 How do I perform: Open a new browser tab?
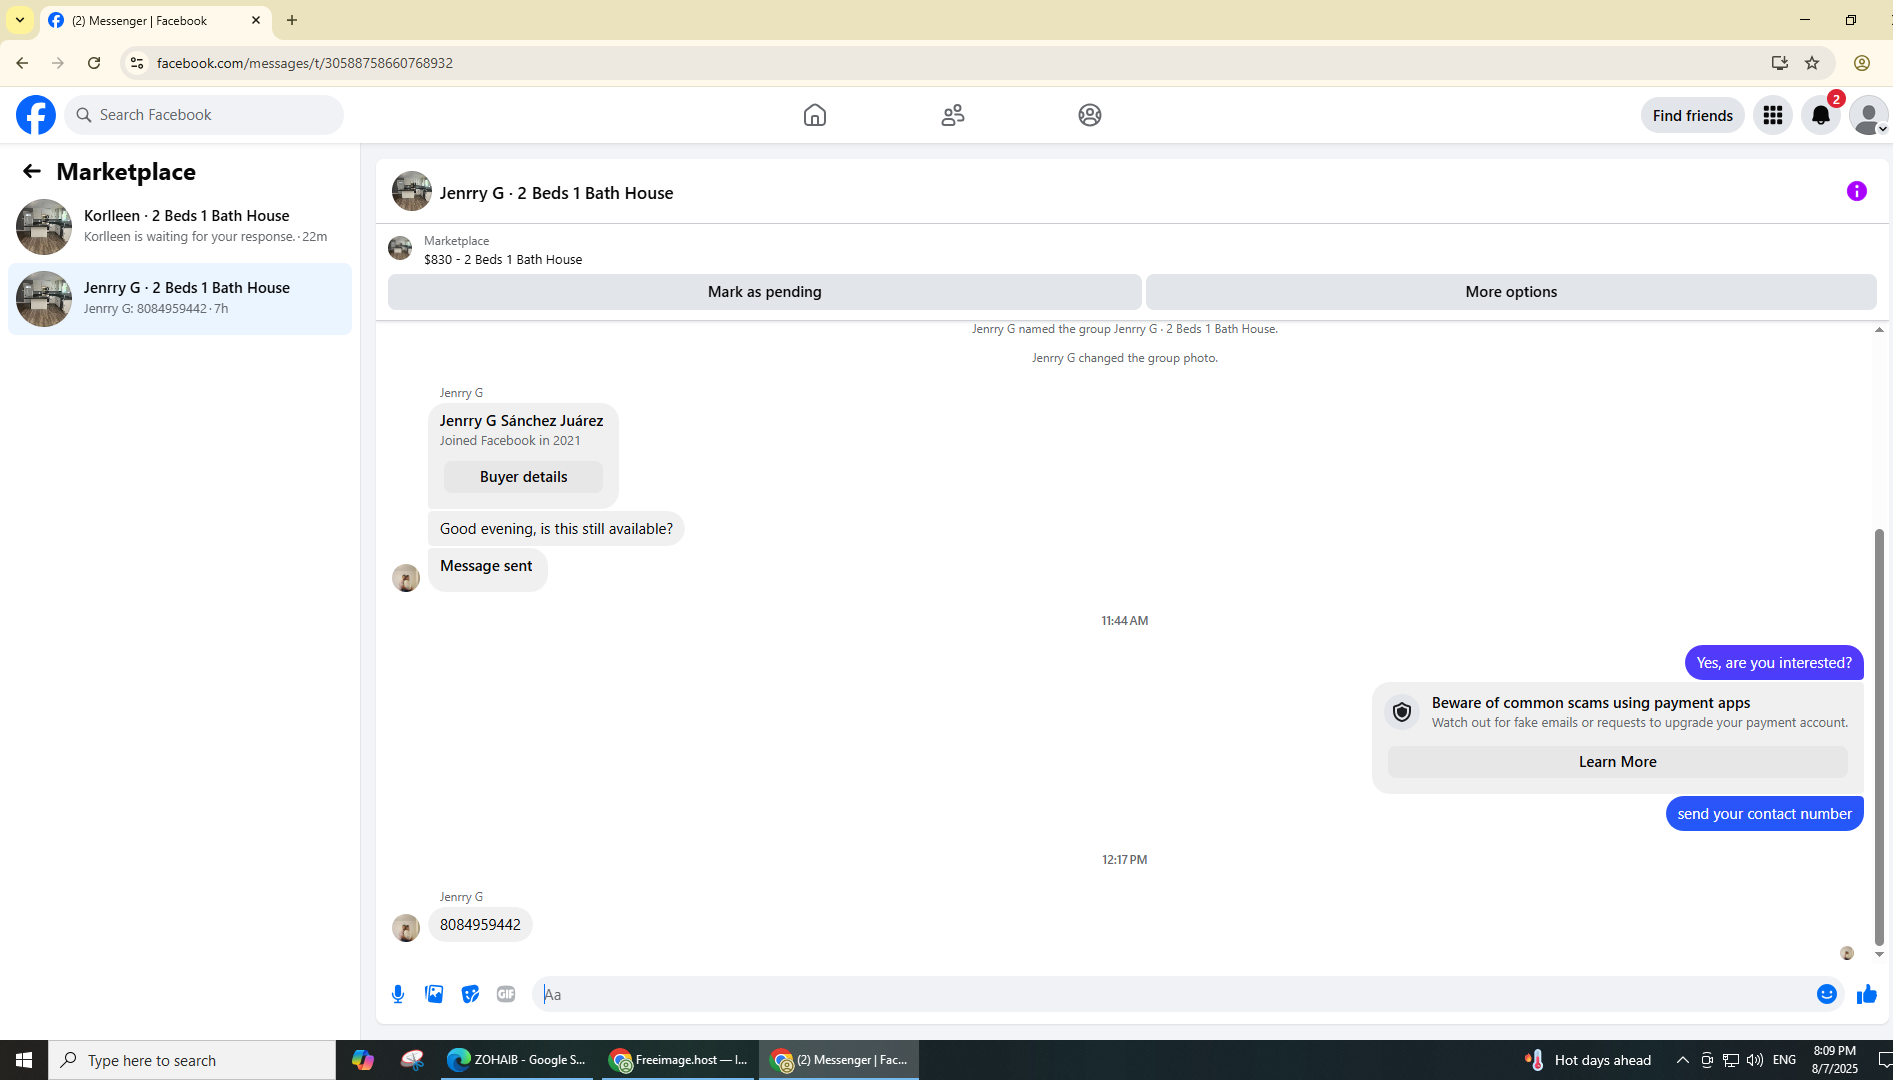[292, 20]
